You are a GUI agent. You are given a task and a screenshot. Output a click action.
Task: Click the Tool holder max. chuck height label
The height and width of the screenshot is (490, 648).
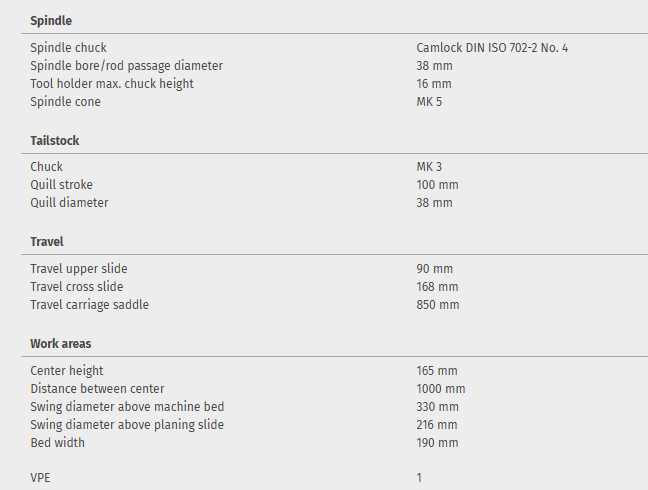[112, 84]
